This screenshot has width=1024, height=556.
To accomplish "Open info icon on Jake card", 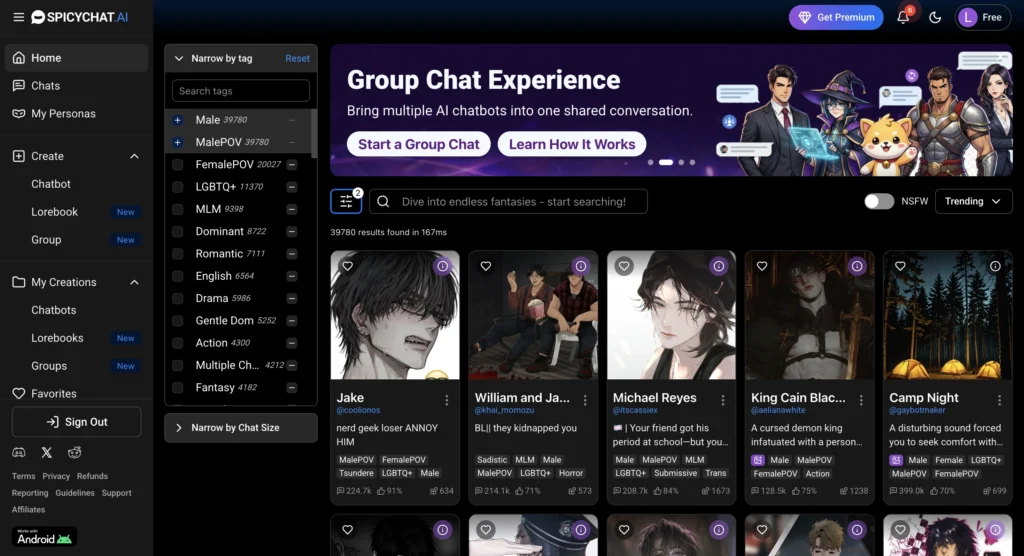I will pyautogui.click(x=443, y=266).
